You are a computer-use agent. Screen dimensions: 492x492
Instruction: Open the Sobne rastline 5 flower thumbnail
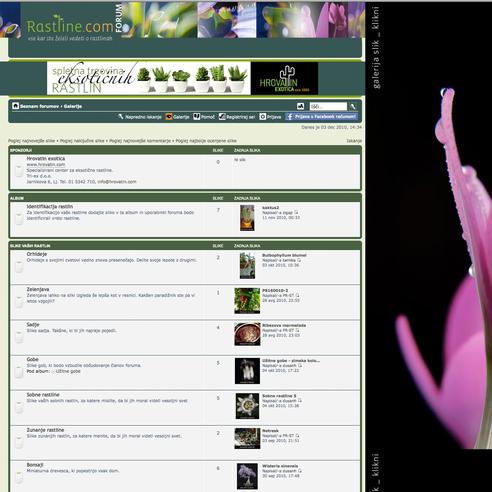[x=247, y=406]
